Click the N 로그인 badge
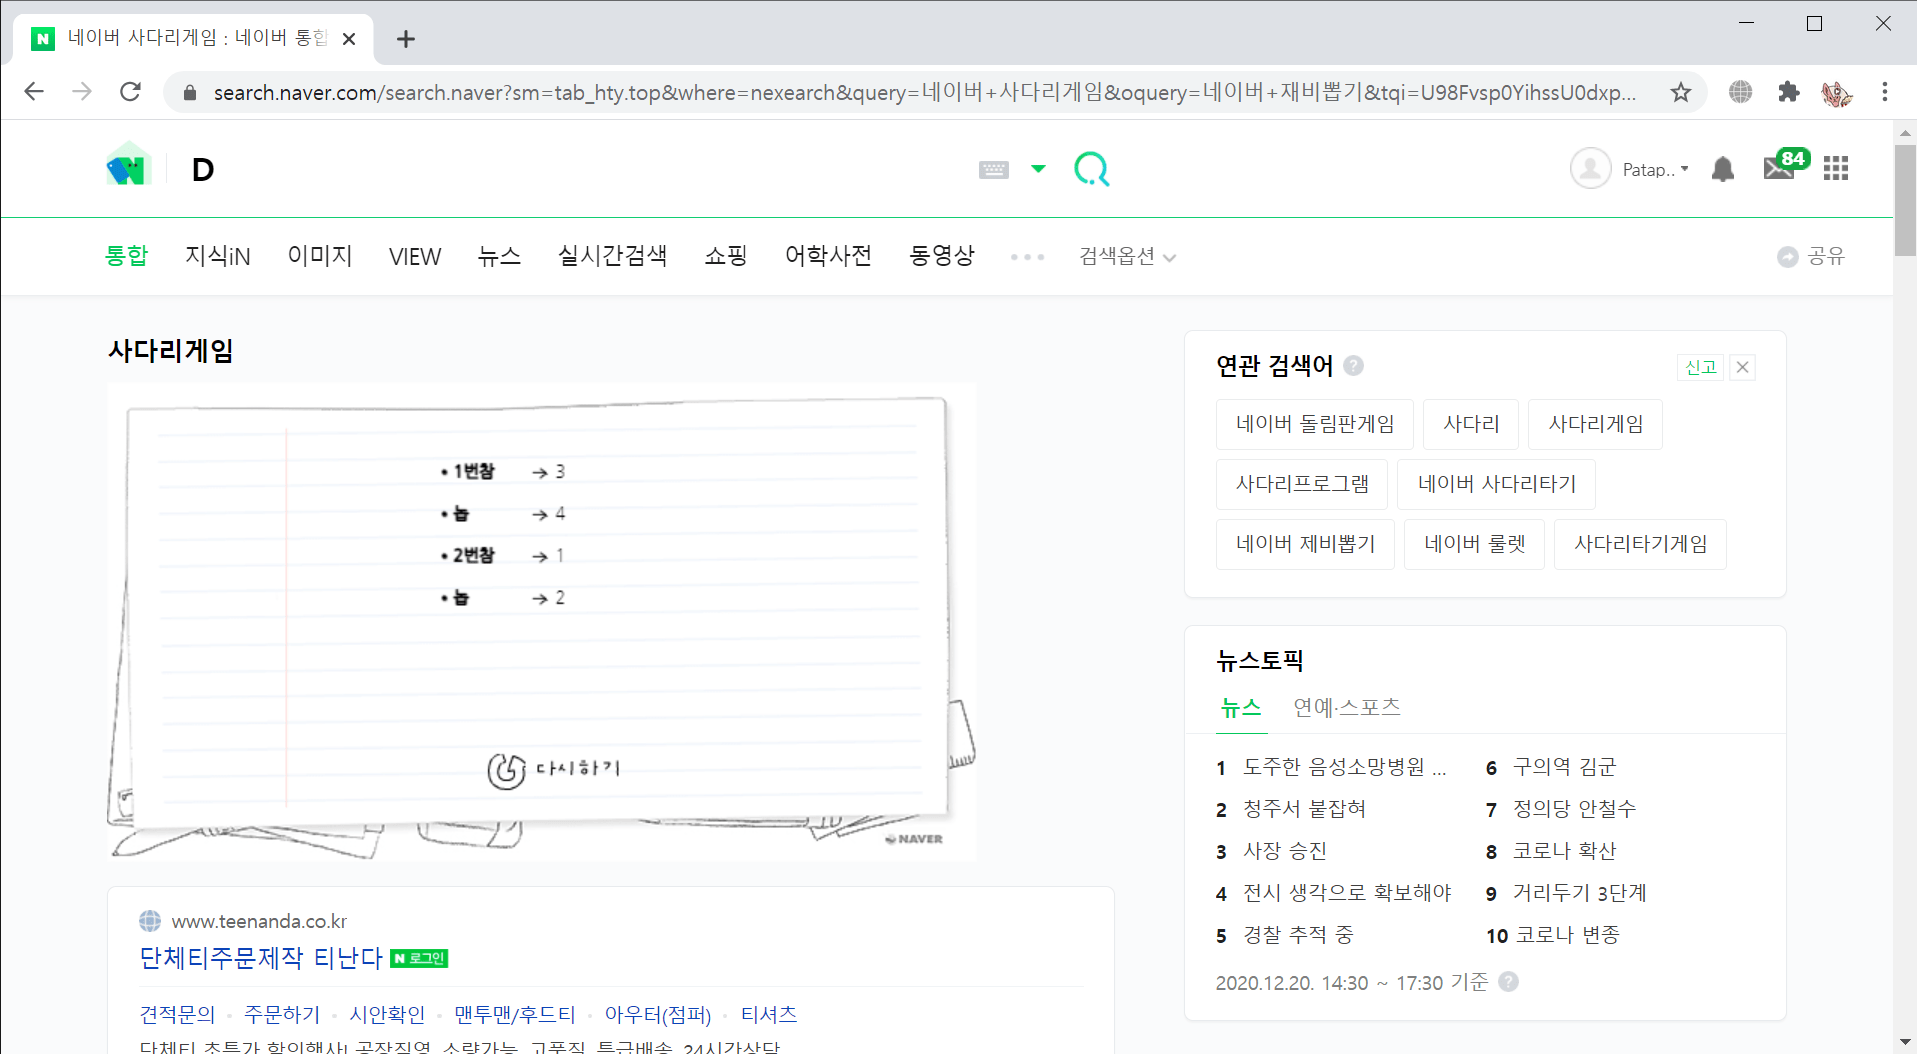This screenshot has width=1917, height=1054. (x=419, y=958)
